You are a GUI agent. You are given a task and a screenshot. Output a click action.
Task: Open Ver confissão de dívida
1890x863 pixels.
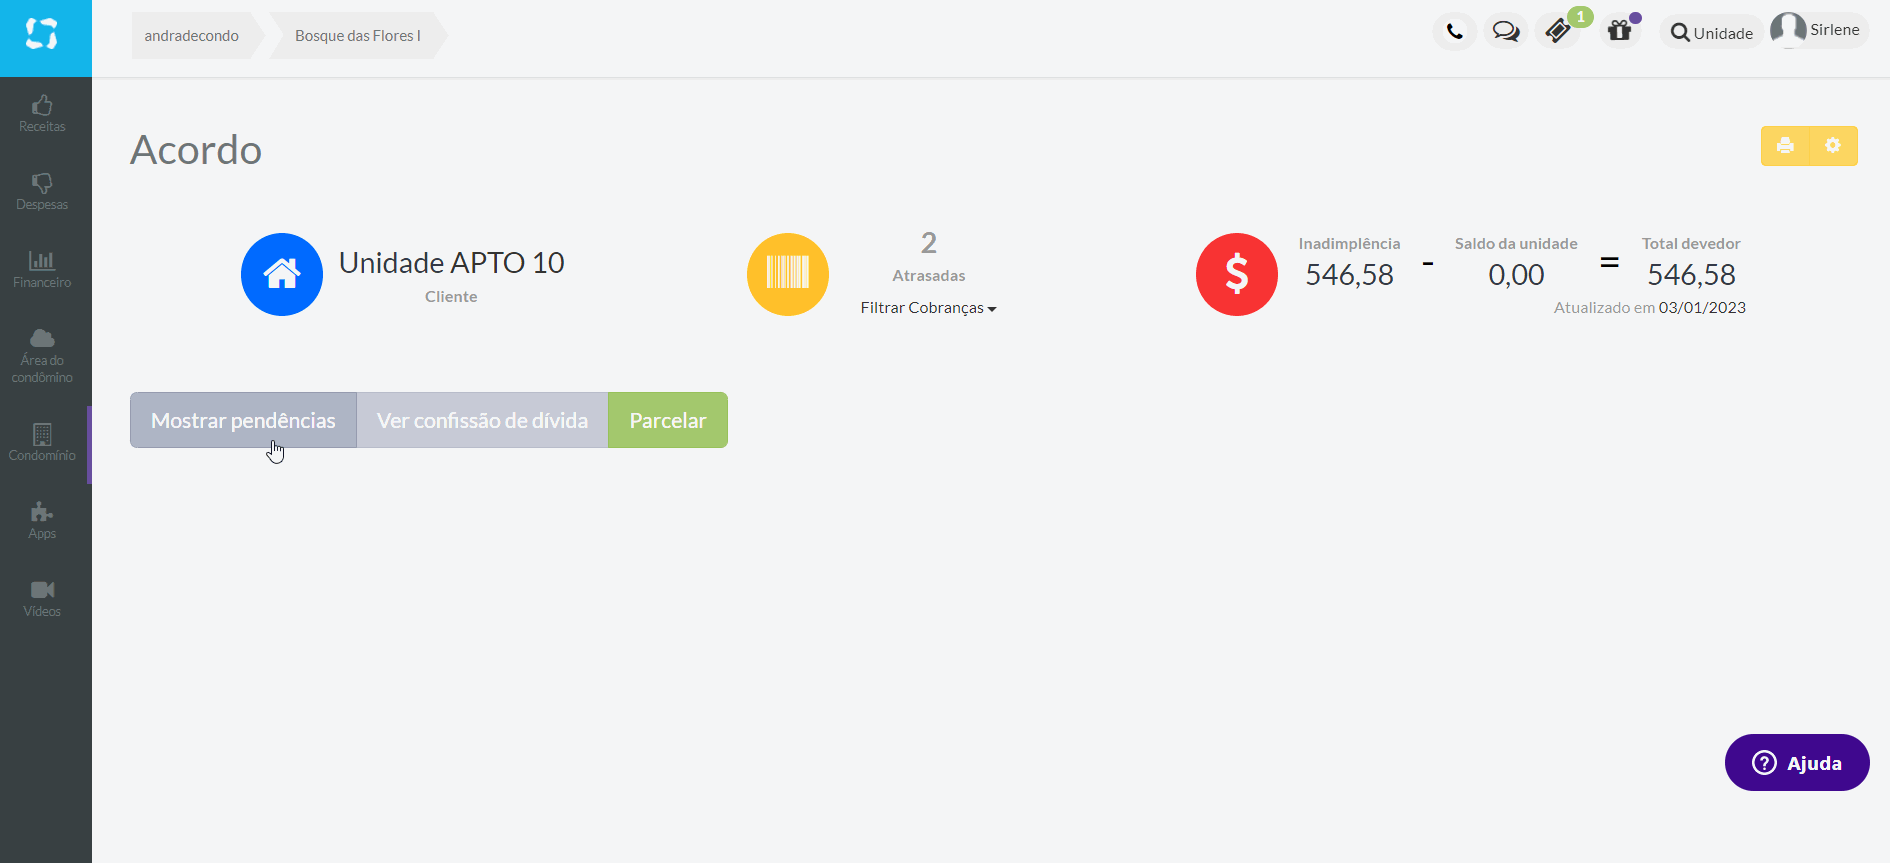coord(482,420)
